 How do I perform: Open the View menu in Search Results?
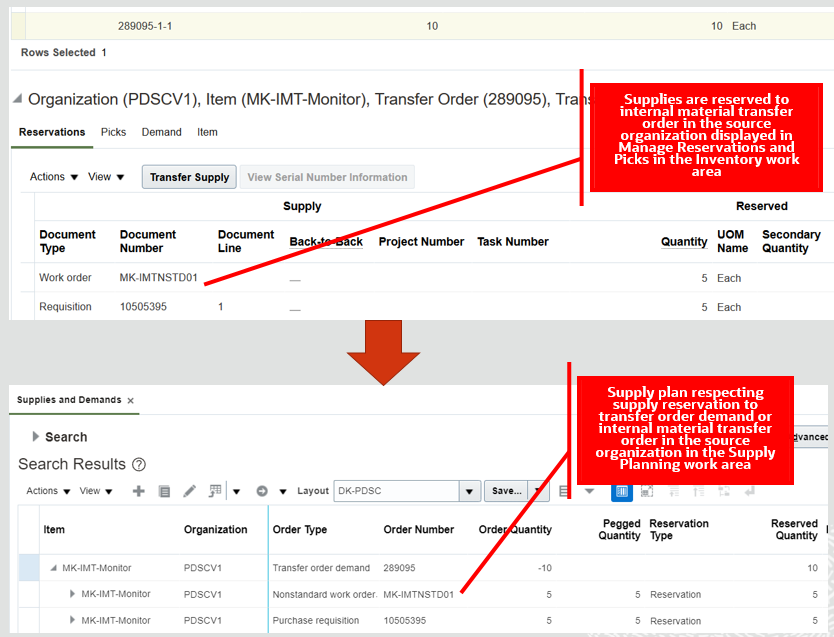click(96, 491)
